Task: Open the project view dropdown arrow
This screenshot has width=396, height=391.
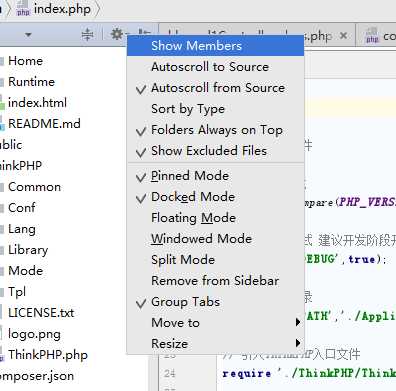Action: click(28, 34)
